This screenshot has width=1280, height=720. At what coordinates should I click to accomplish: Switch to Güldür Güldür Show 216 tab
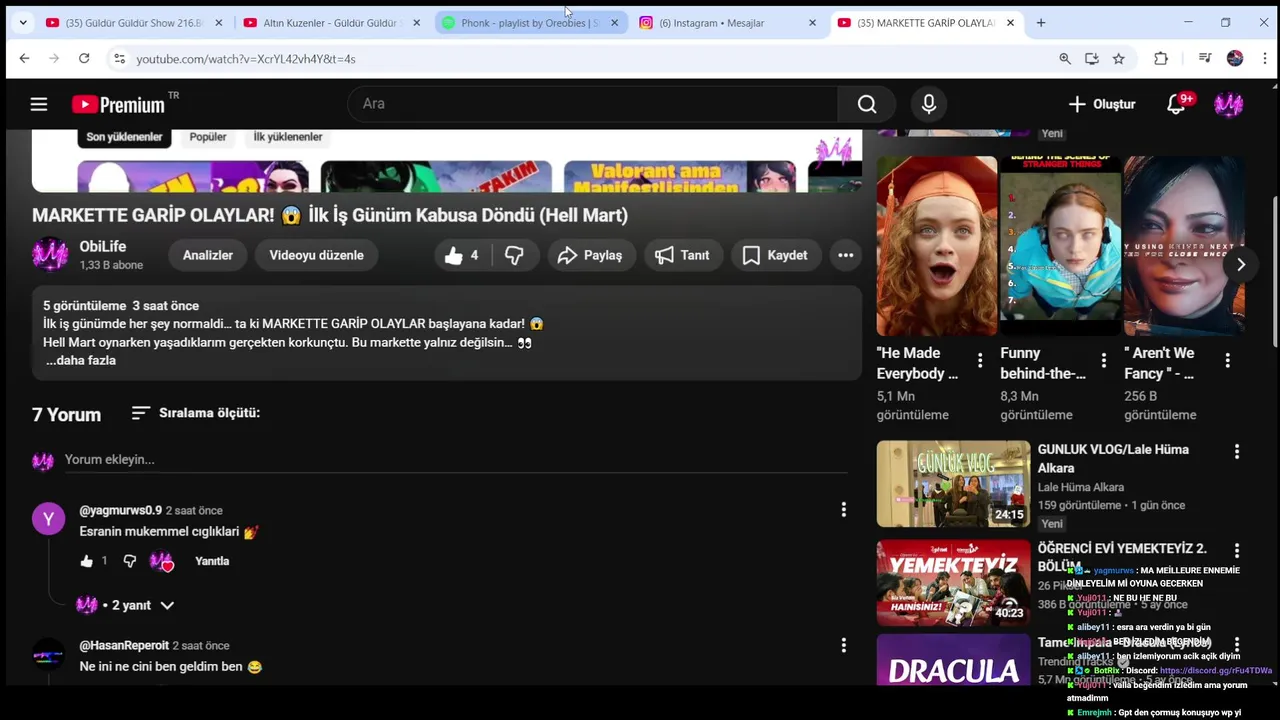tap(132, 23)
